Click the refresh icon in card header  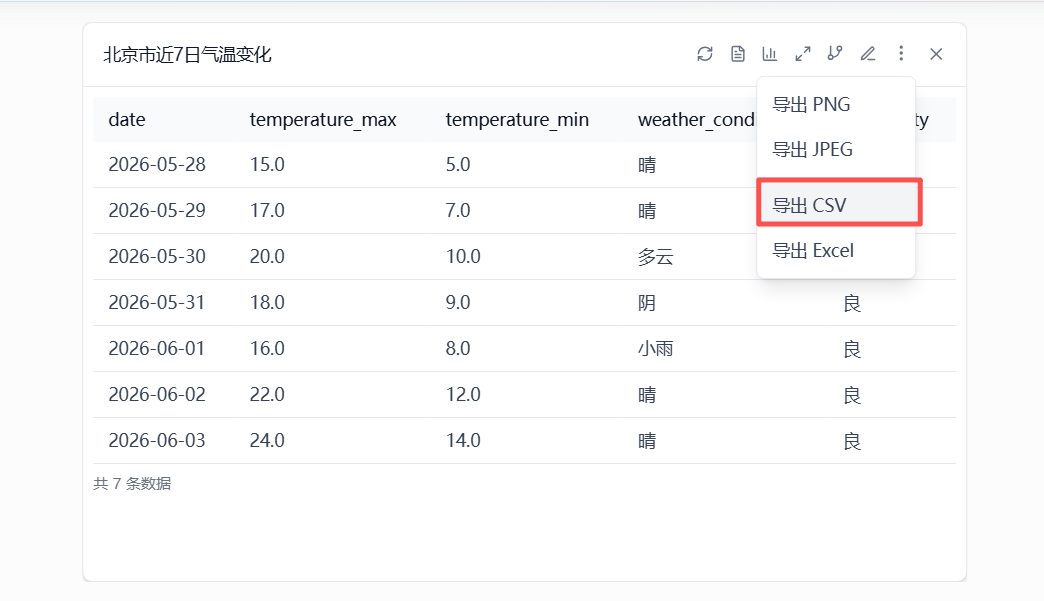tap(704, 54)
